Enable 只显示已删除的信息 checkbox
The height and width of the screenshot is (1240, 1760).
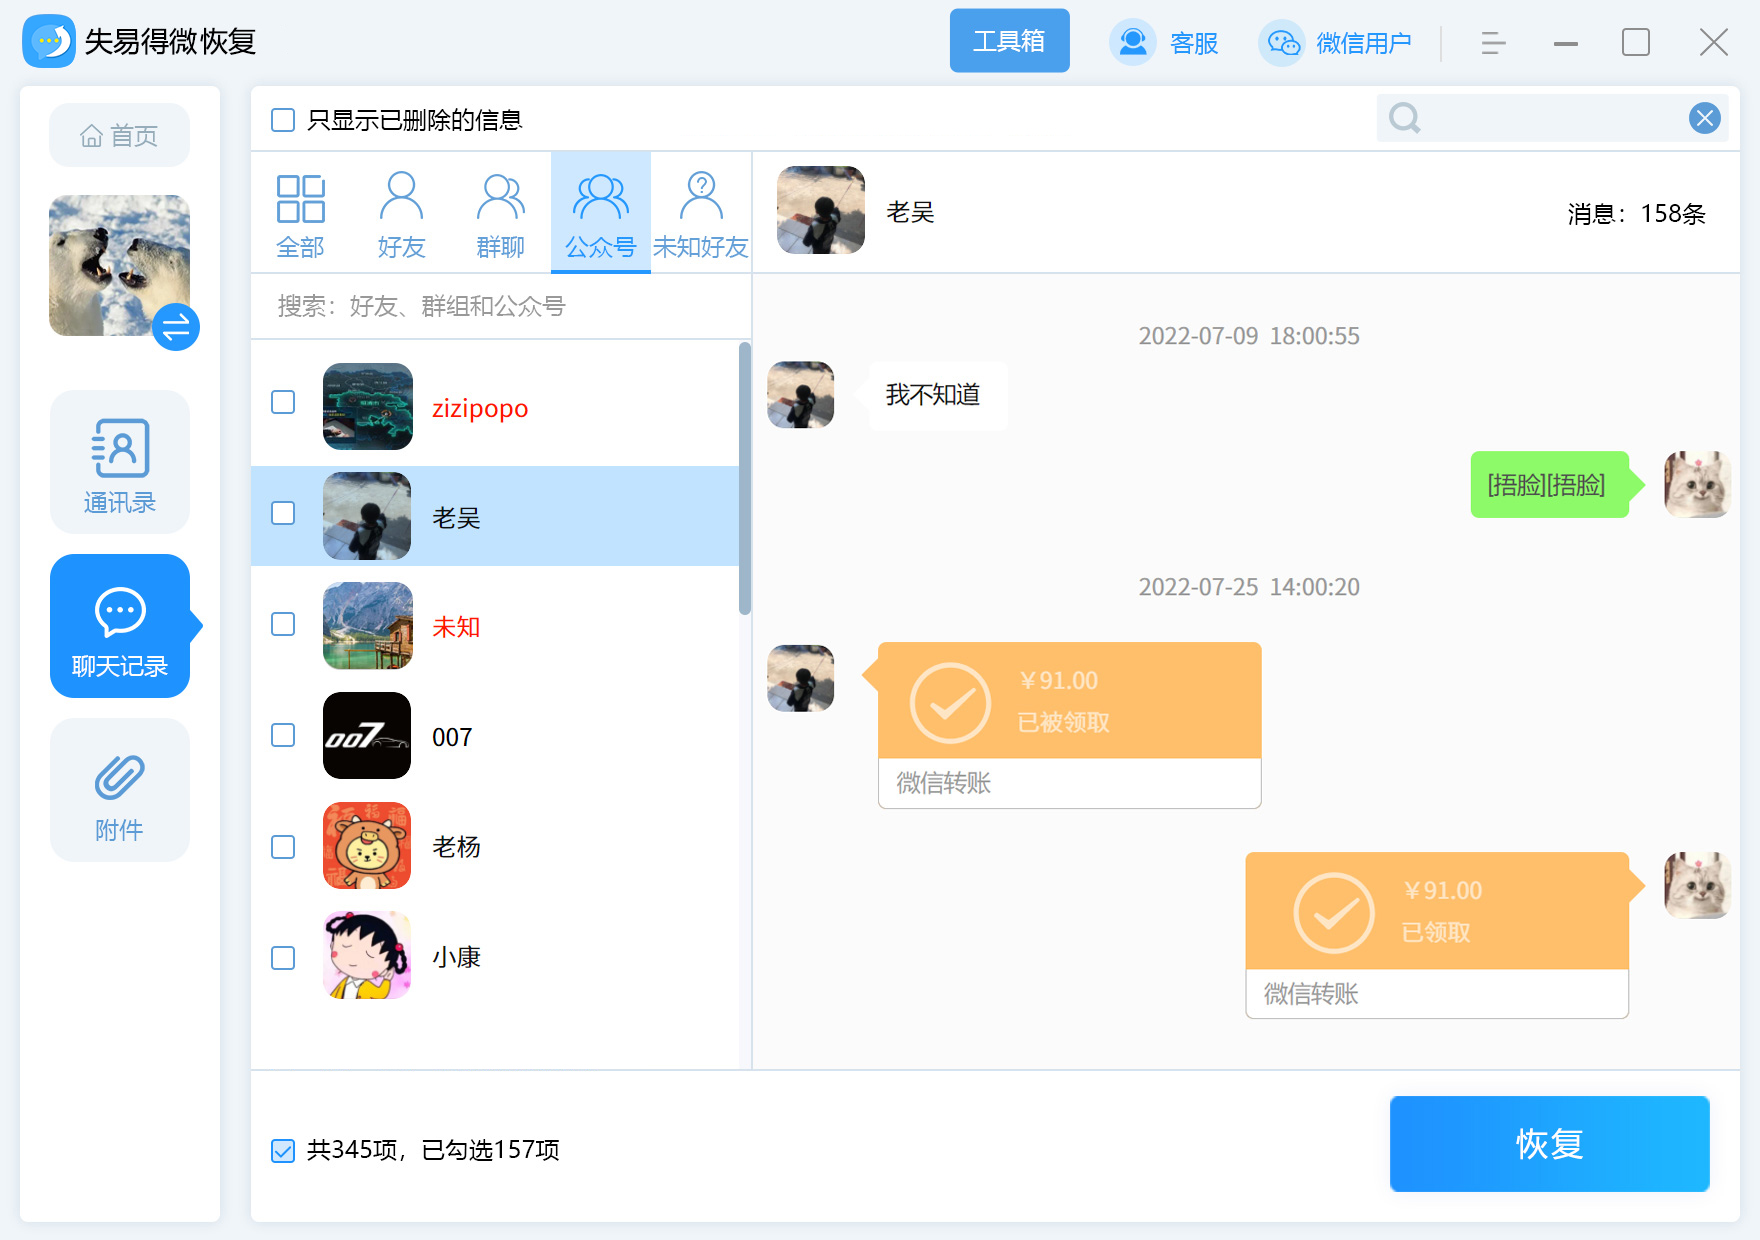pos(281,120)
